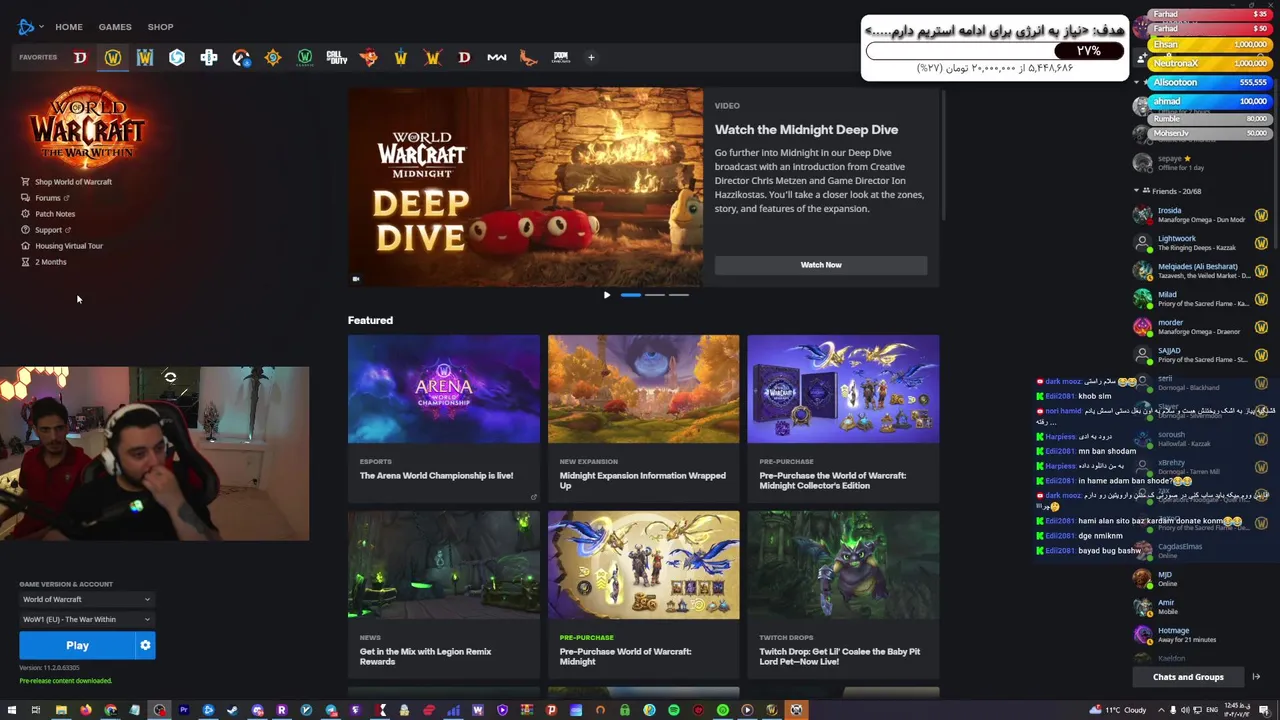Collapse the social panel arrow icon
1280x720 pixels.
[1256, 677]
